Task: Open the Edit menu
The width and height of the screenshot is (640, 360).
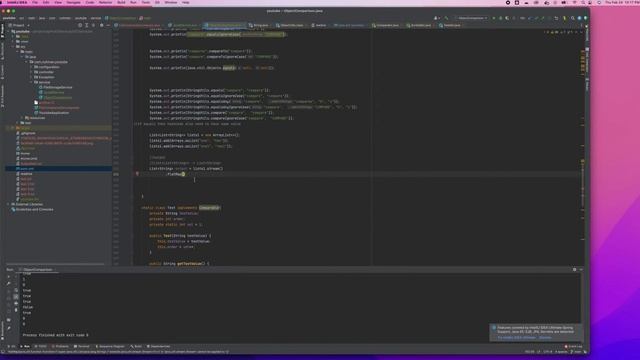Action: click(x=46, y=2)
